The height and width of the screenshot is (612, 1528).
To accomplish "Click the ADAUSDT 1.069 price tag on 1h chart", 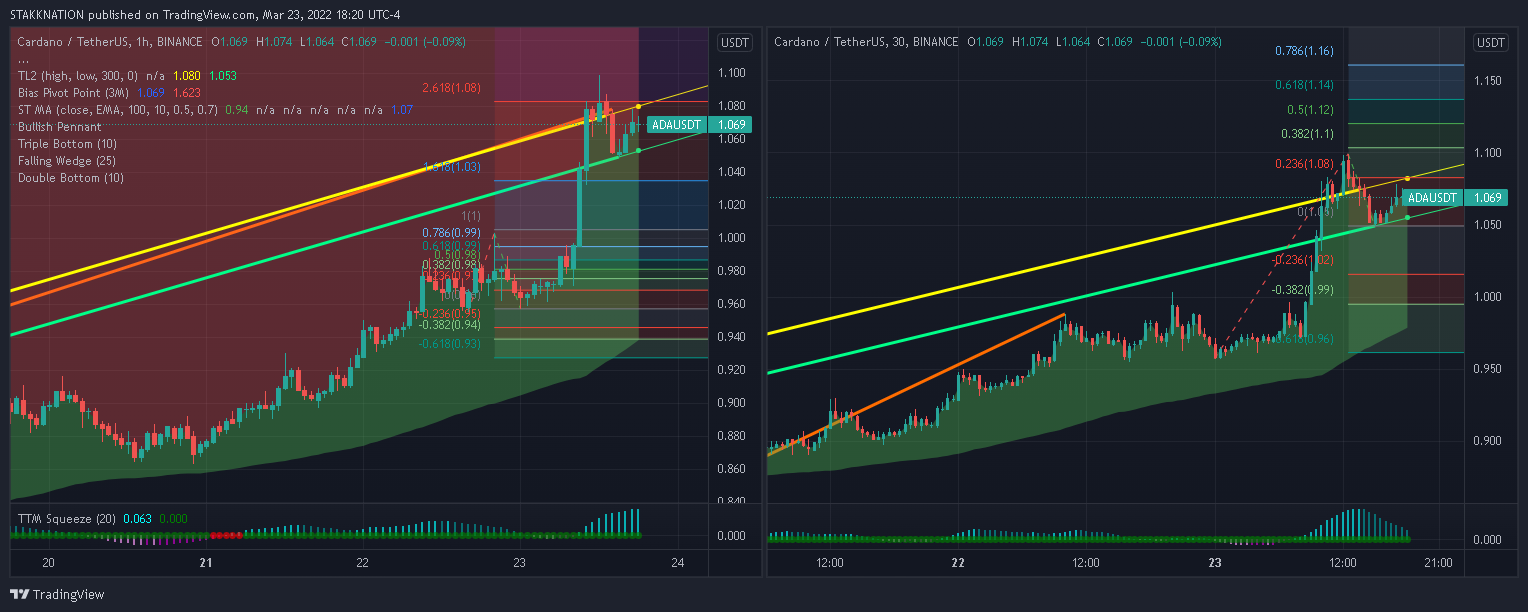I will click(x=699, y=125).
